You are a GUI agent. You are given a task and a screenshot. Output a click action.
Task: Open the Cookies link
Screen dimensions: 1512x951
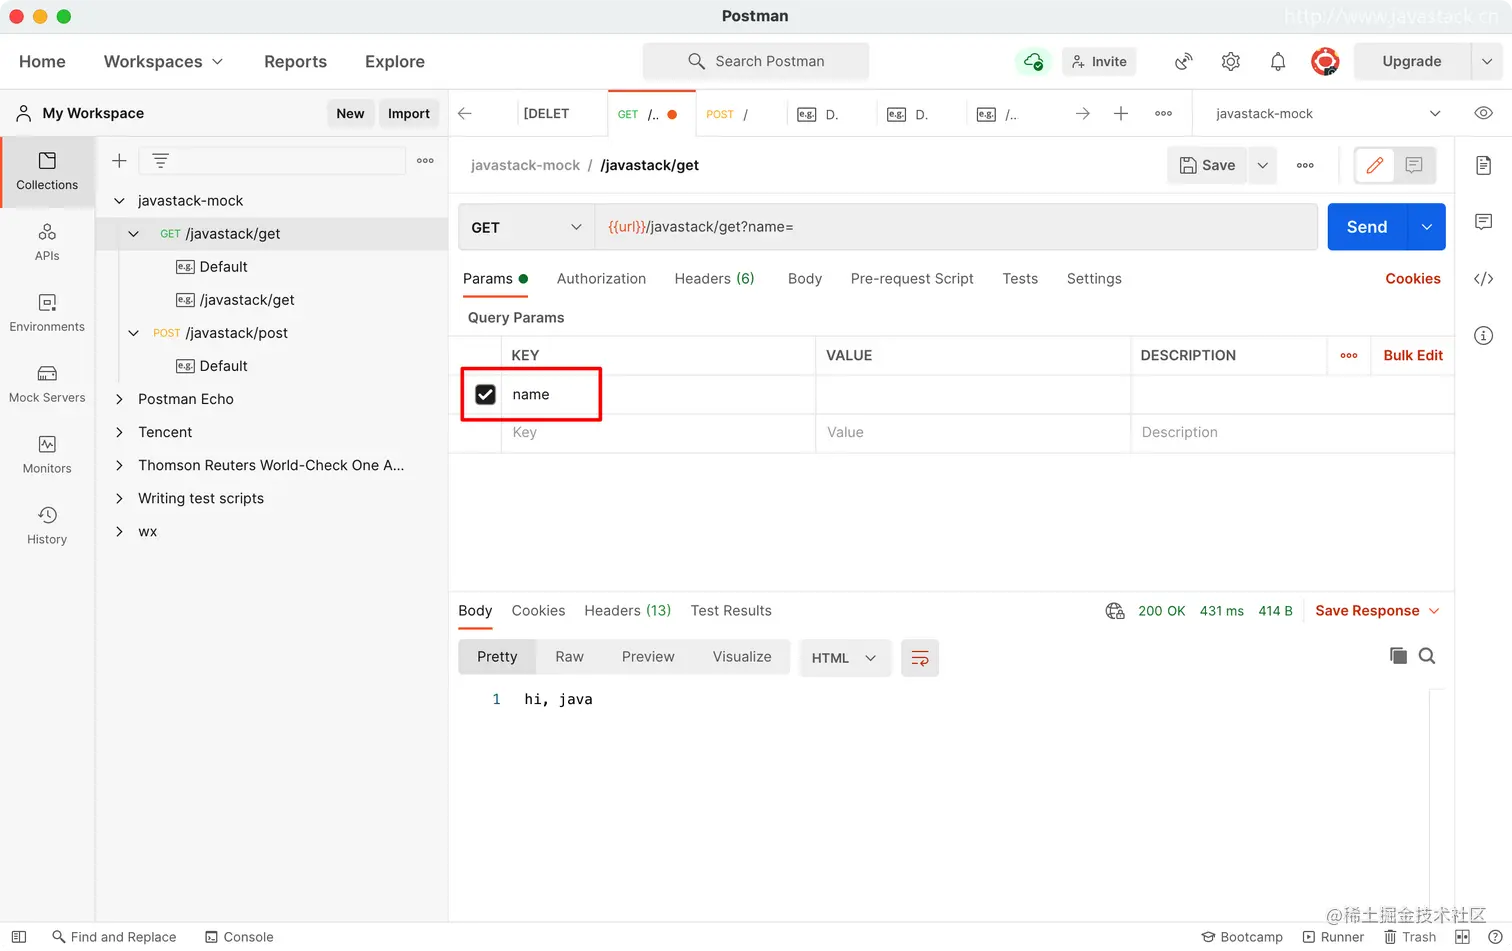tap(1412, 279)
